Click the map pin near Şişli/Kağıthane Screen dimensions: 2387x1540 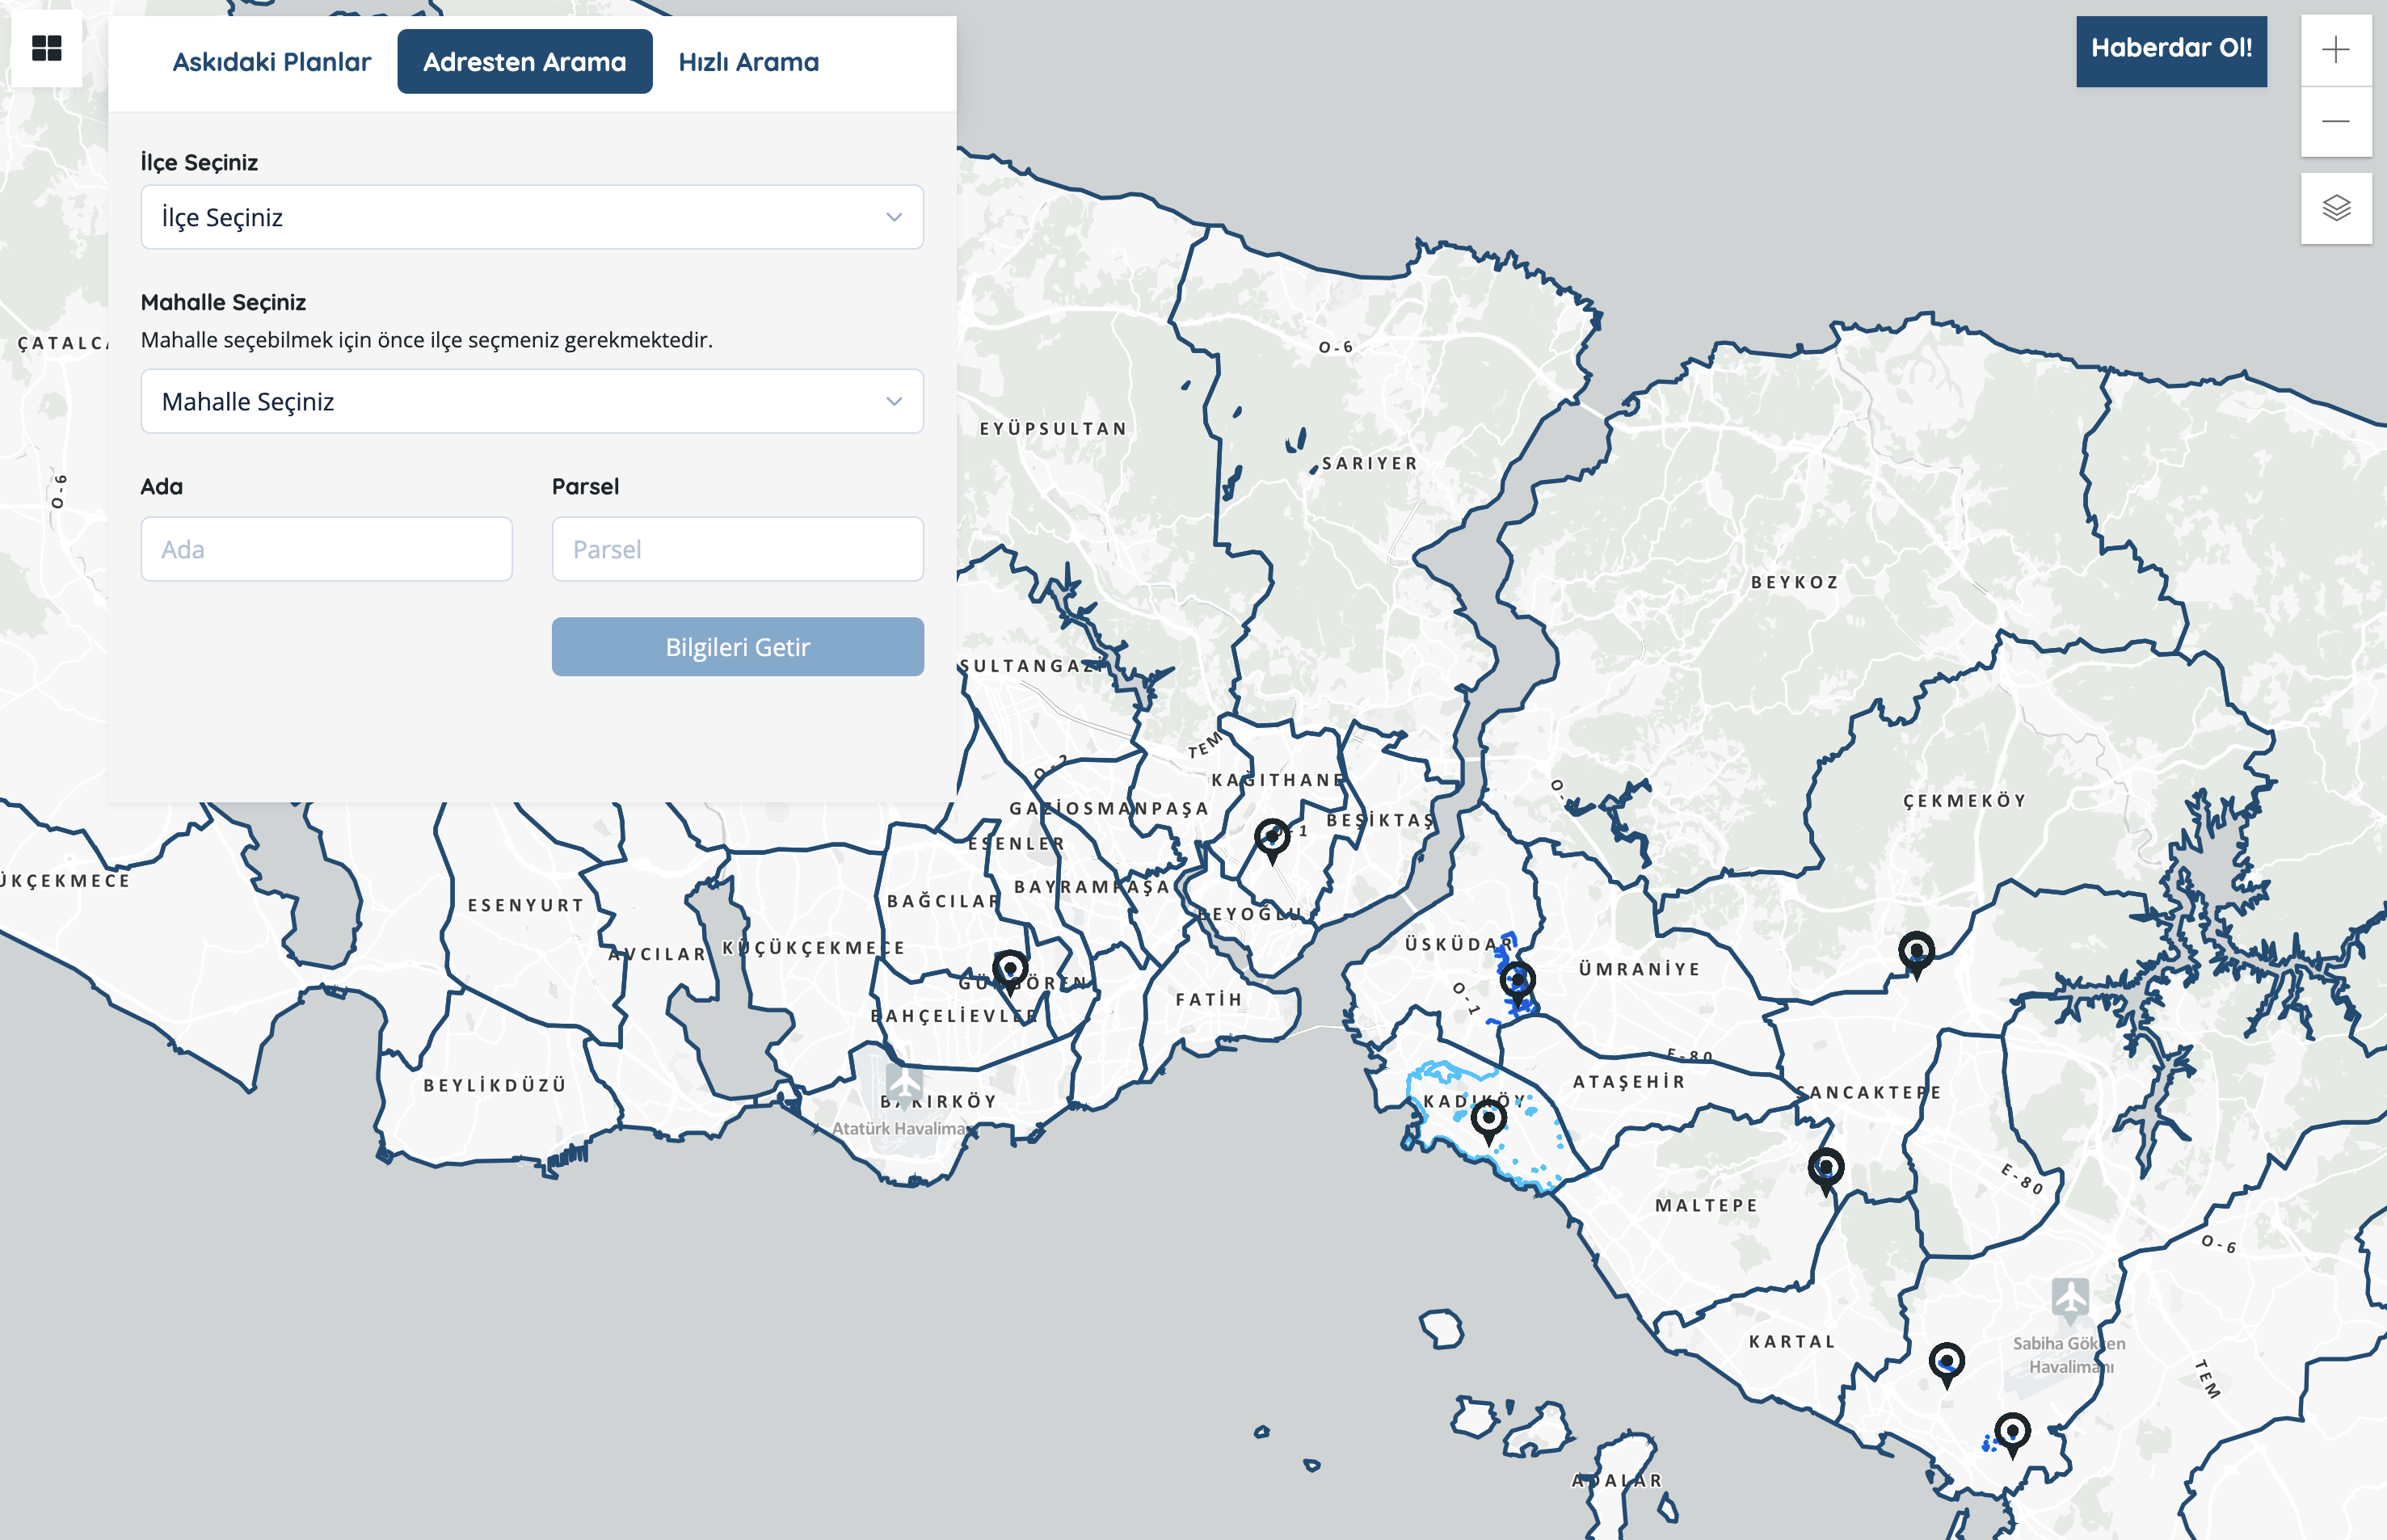(1271, 837)
